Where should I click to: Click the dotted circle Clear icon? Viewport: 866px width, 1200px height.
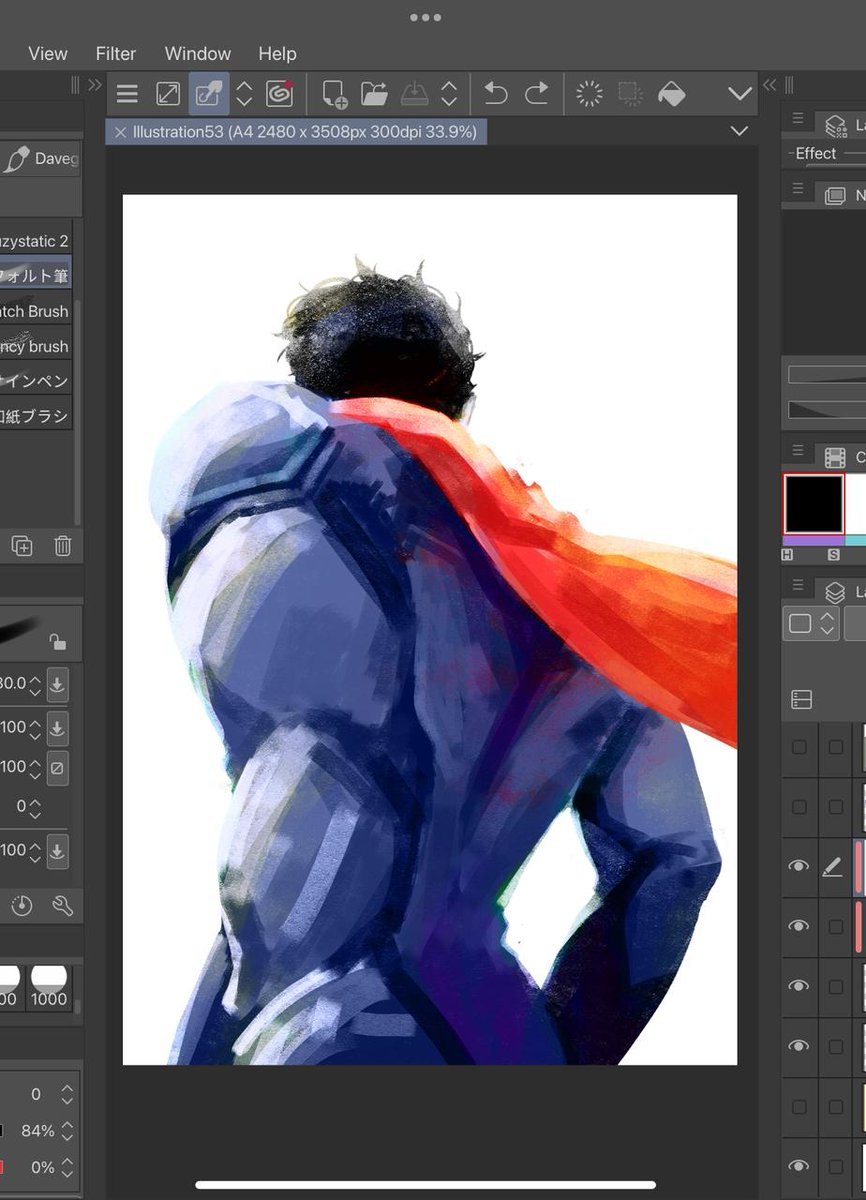click(590, 94)
